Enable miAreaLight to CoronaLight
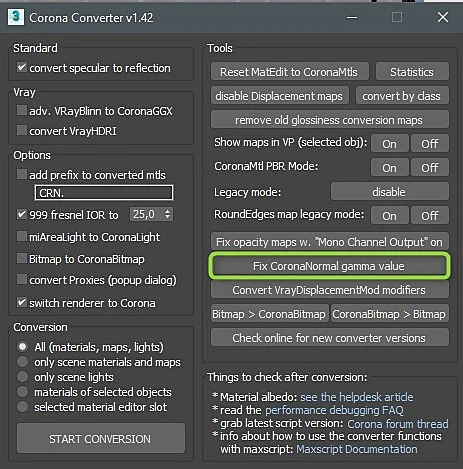463x469 pixels. click(22, 236)
